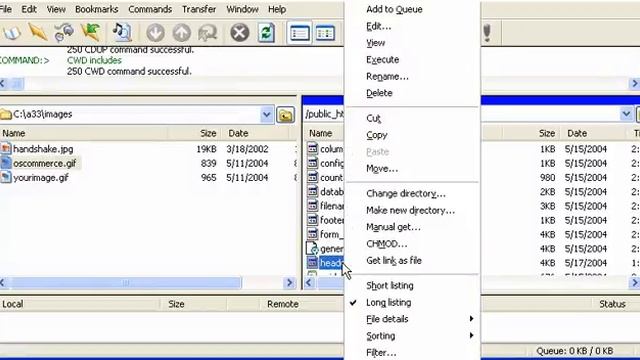Choose Rename... in context menu
This screenshot has width=640, height=360.
click(387, 76)
